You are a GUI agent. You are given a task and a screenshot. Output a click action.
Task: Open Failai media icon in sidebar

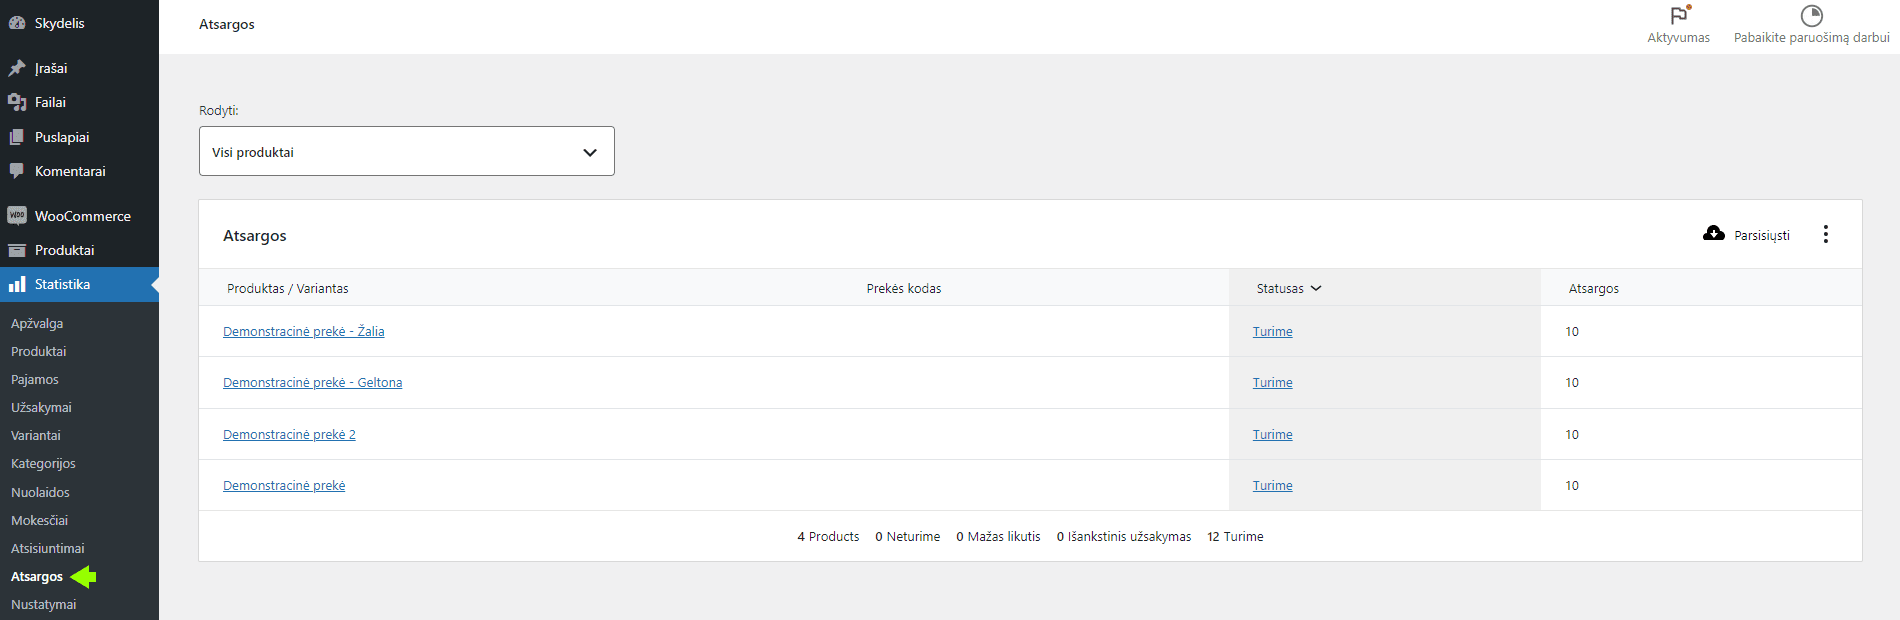pos(17,102)
